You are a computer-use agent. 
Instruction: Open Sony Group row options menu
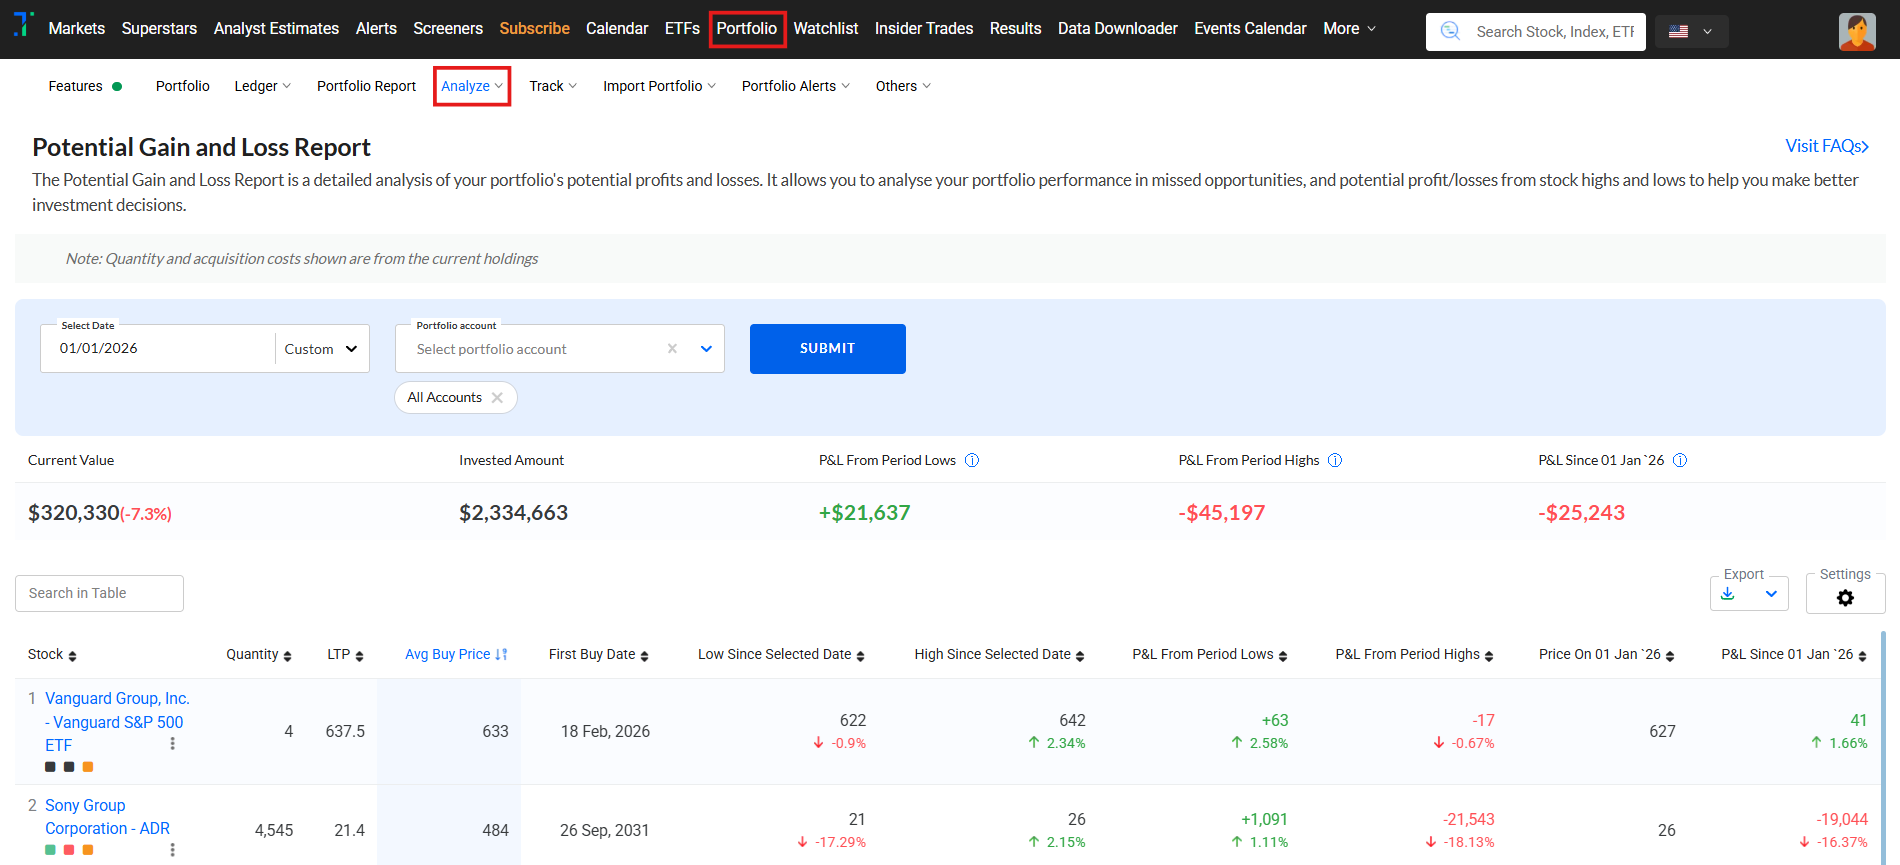pyautogui.click(x=173, y=850)
